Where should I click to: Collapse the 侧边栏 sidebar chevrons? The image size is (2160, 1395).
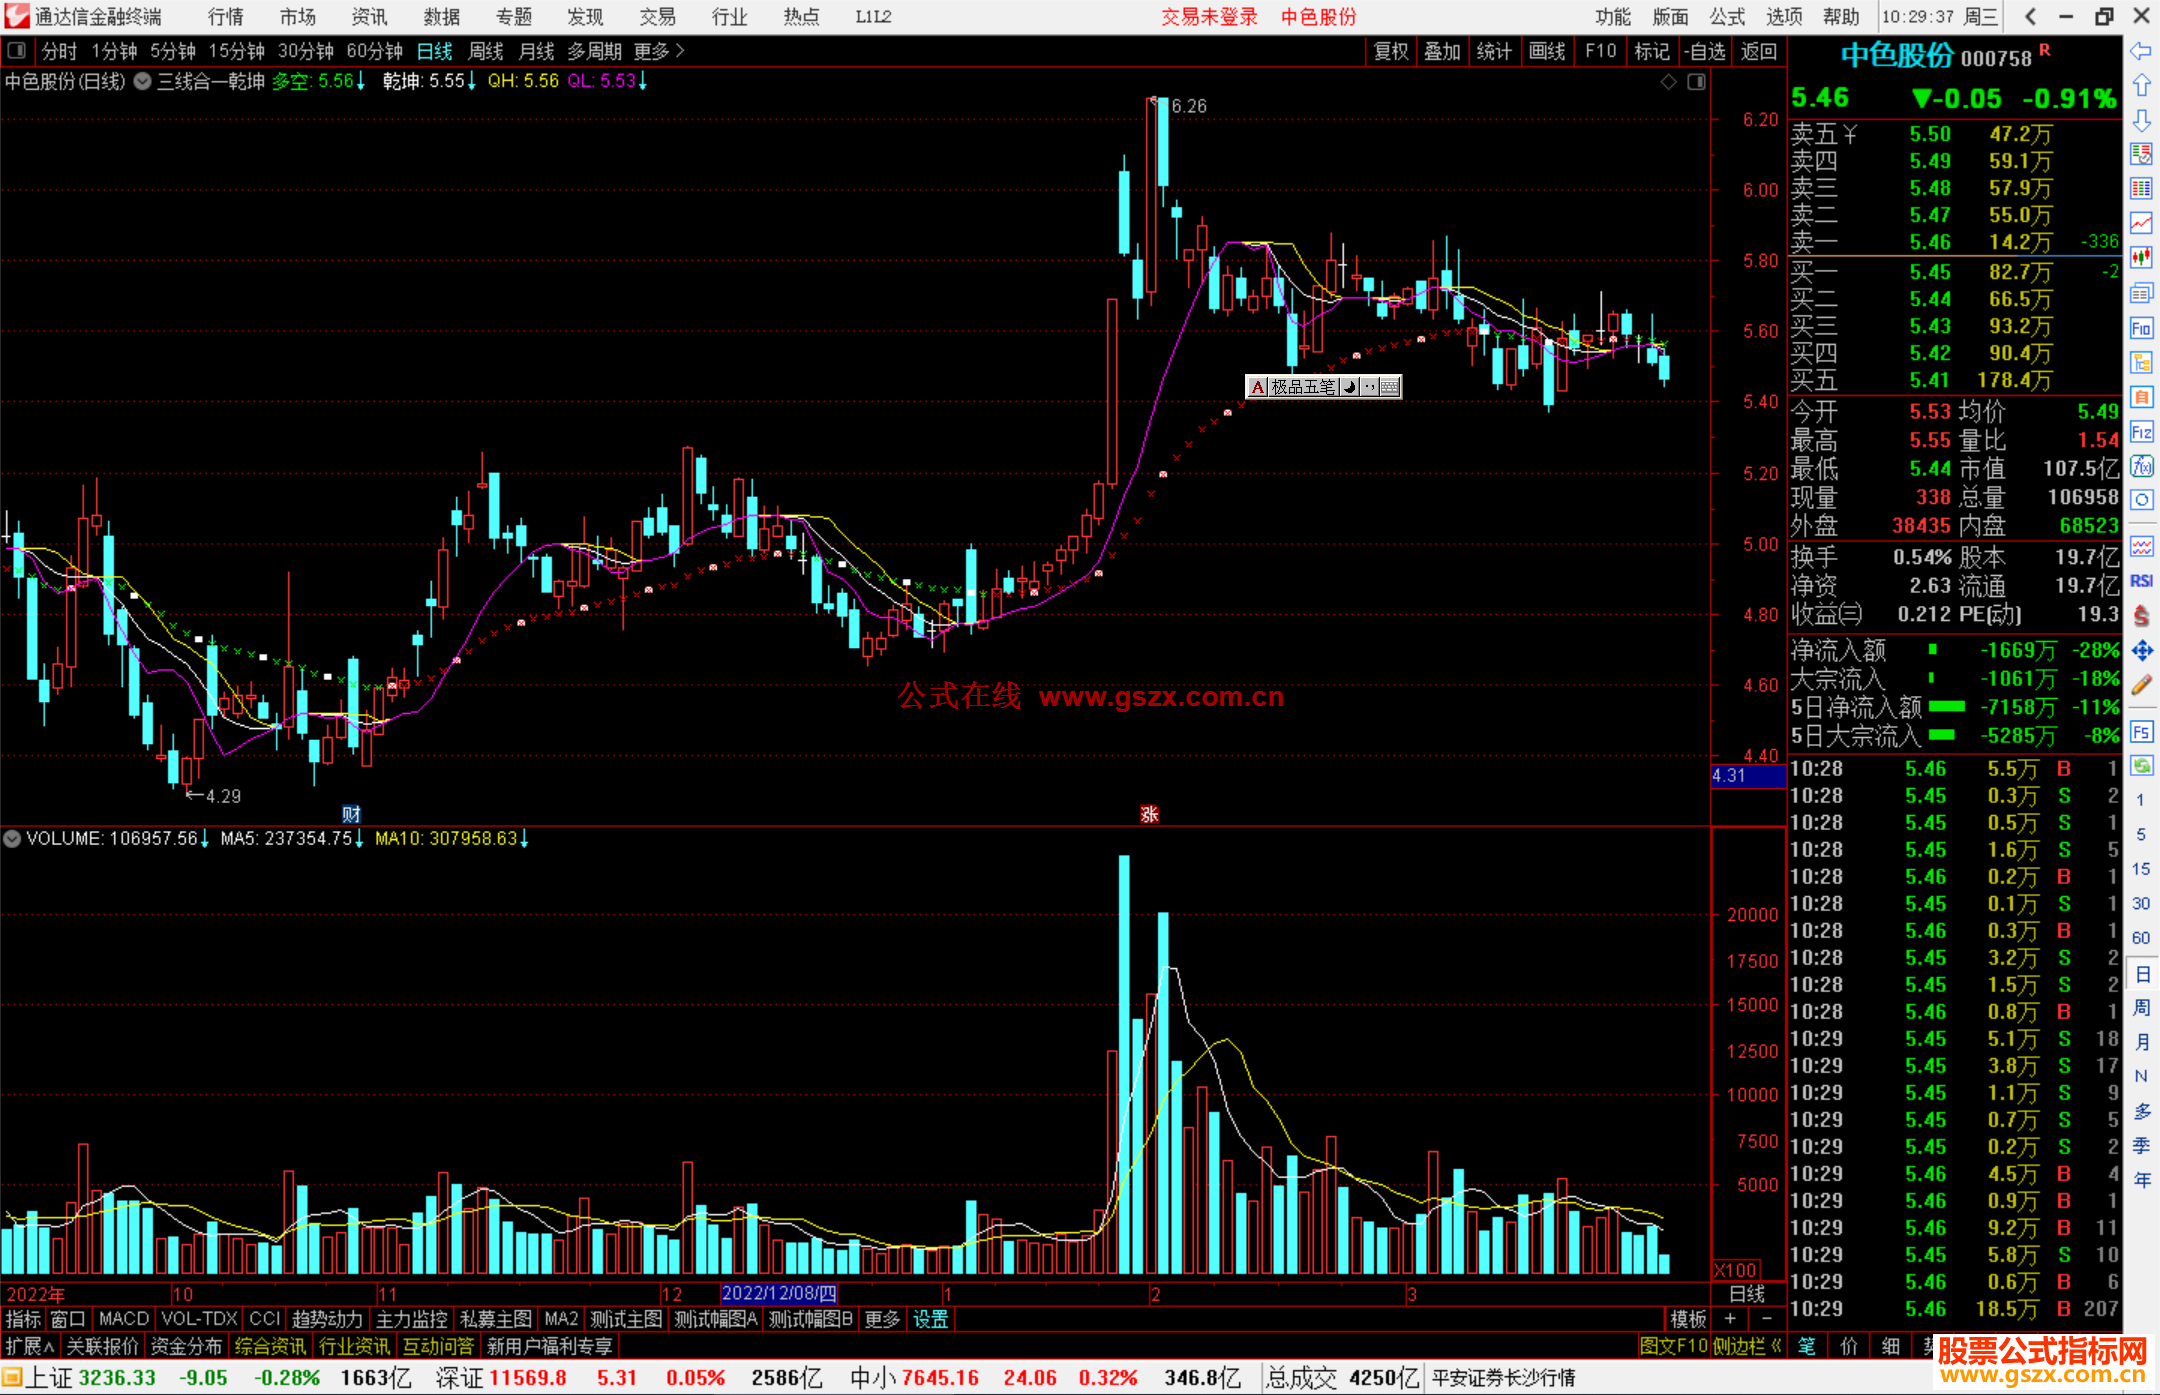click(1776, 1346)
